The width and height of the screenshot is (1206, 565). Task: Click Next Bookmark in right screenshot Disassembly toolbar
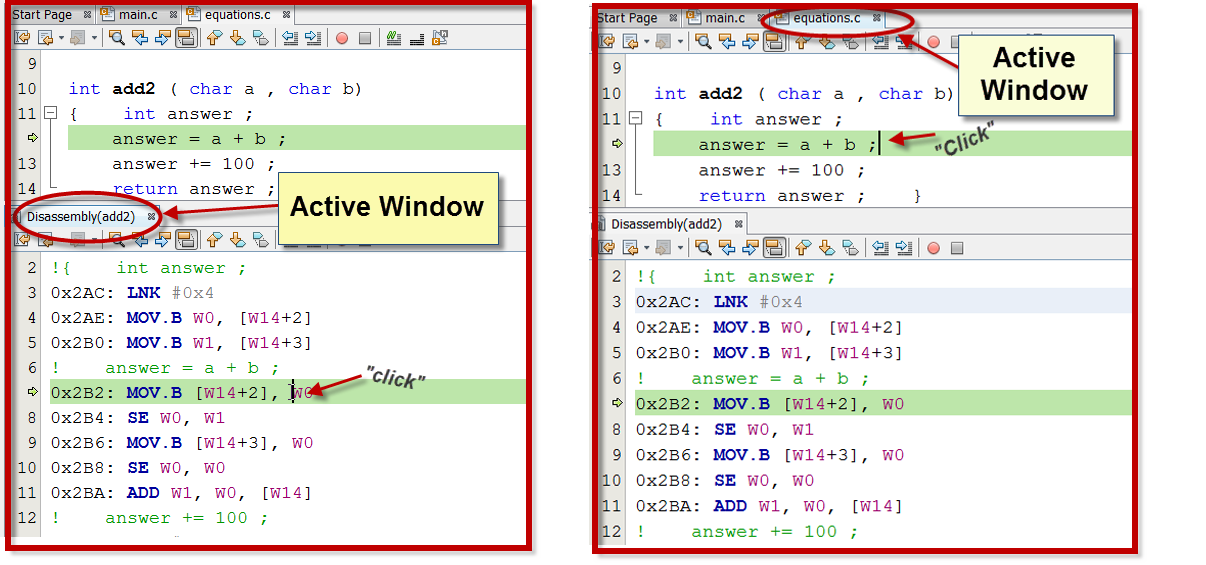(826, 247)
